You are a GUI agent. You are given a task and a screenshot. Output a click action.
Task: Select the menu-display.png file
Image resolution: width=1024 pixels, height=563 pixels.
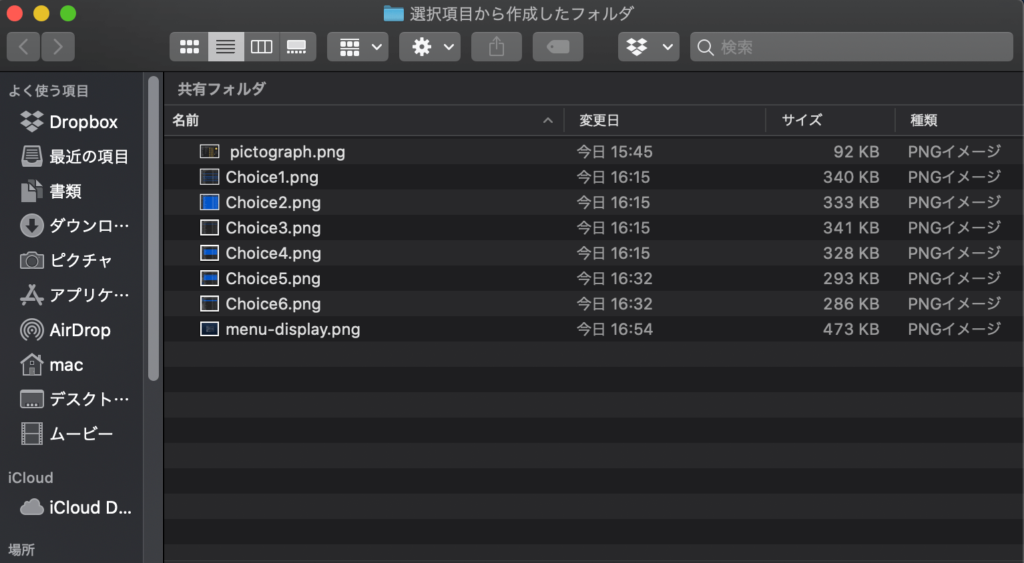coord(594,329)
